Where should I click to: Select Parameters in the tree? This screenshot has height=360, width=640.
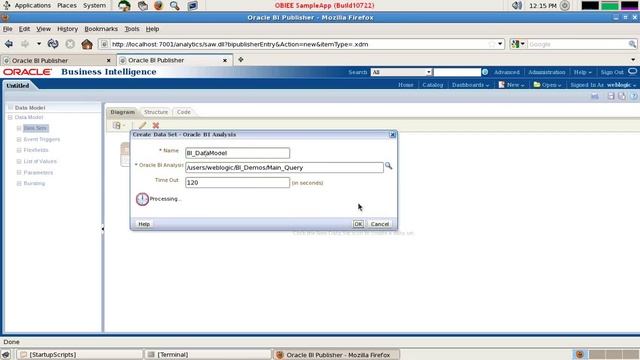pyautogui.click(x=38, y=173)
